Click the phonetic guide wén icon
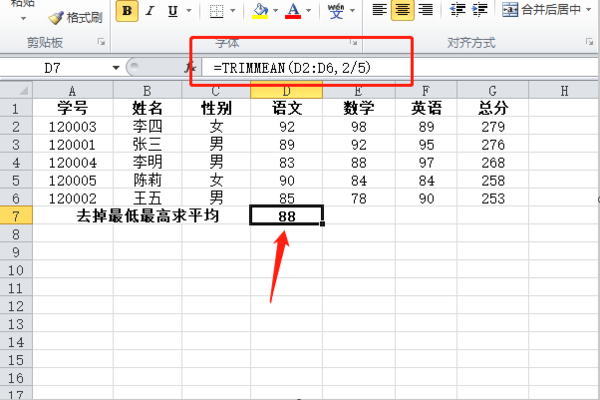 tap(336, 11)
